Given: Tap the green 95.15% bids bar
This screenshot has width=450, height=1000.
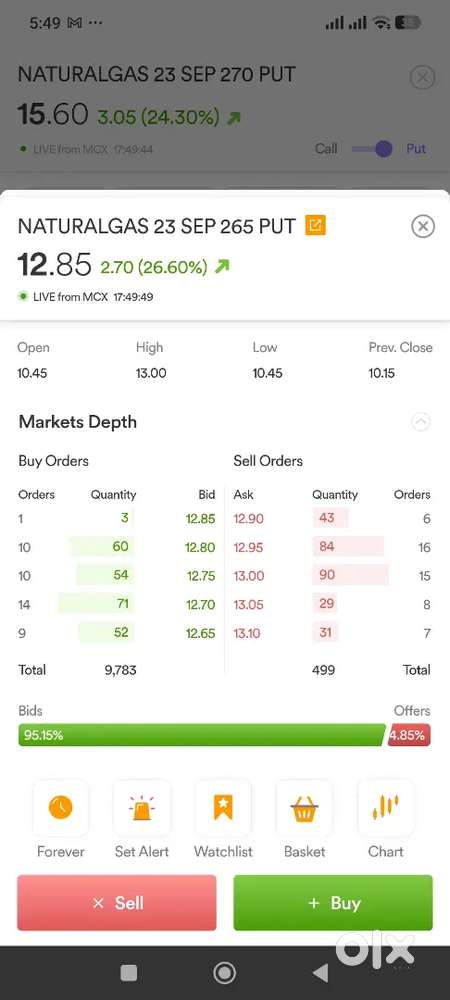Looking at the screenshot, I should [x=202, y=735].
